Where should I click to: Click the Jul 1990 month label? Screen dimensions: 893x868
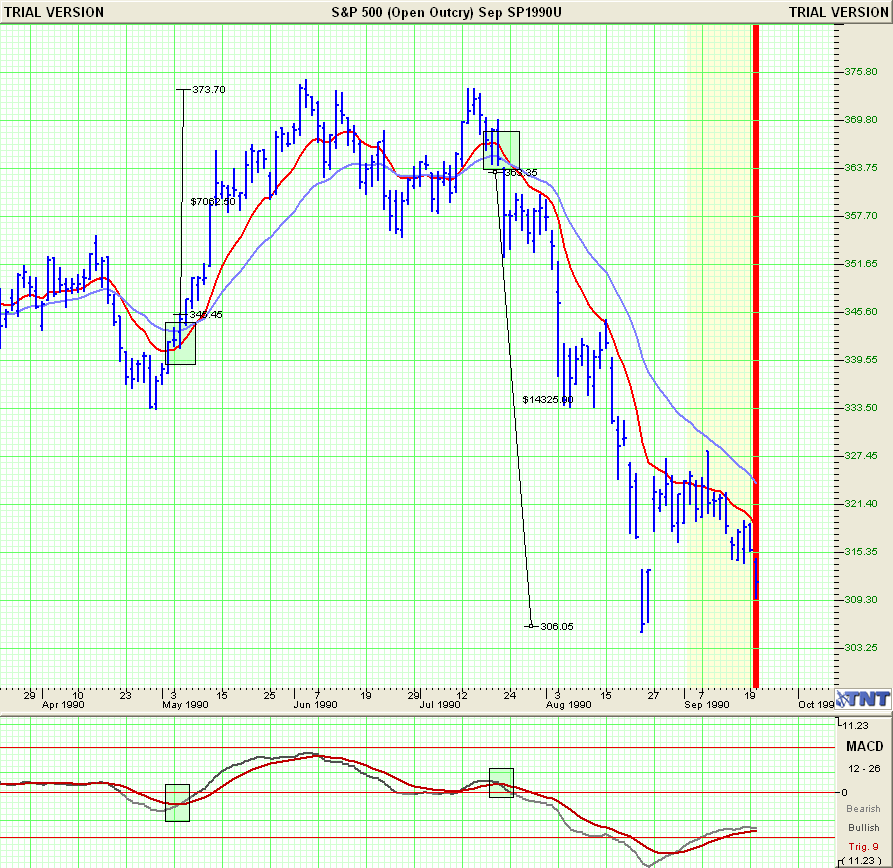[440, 705]
